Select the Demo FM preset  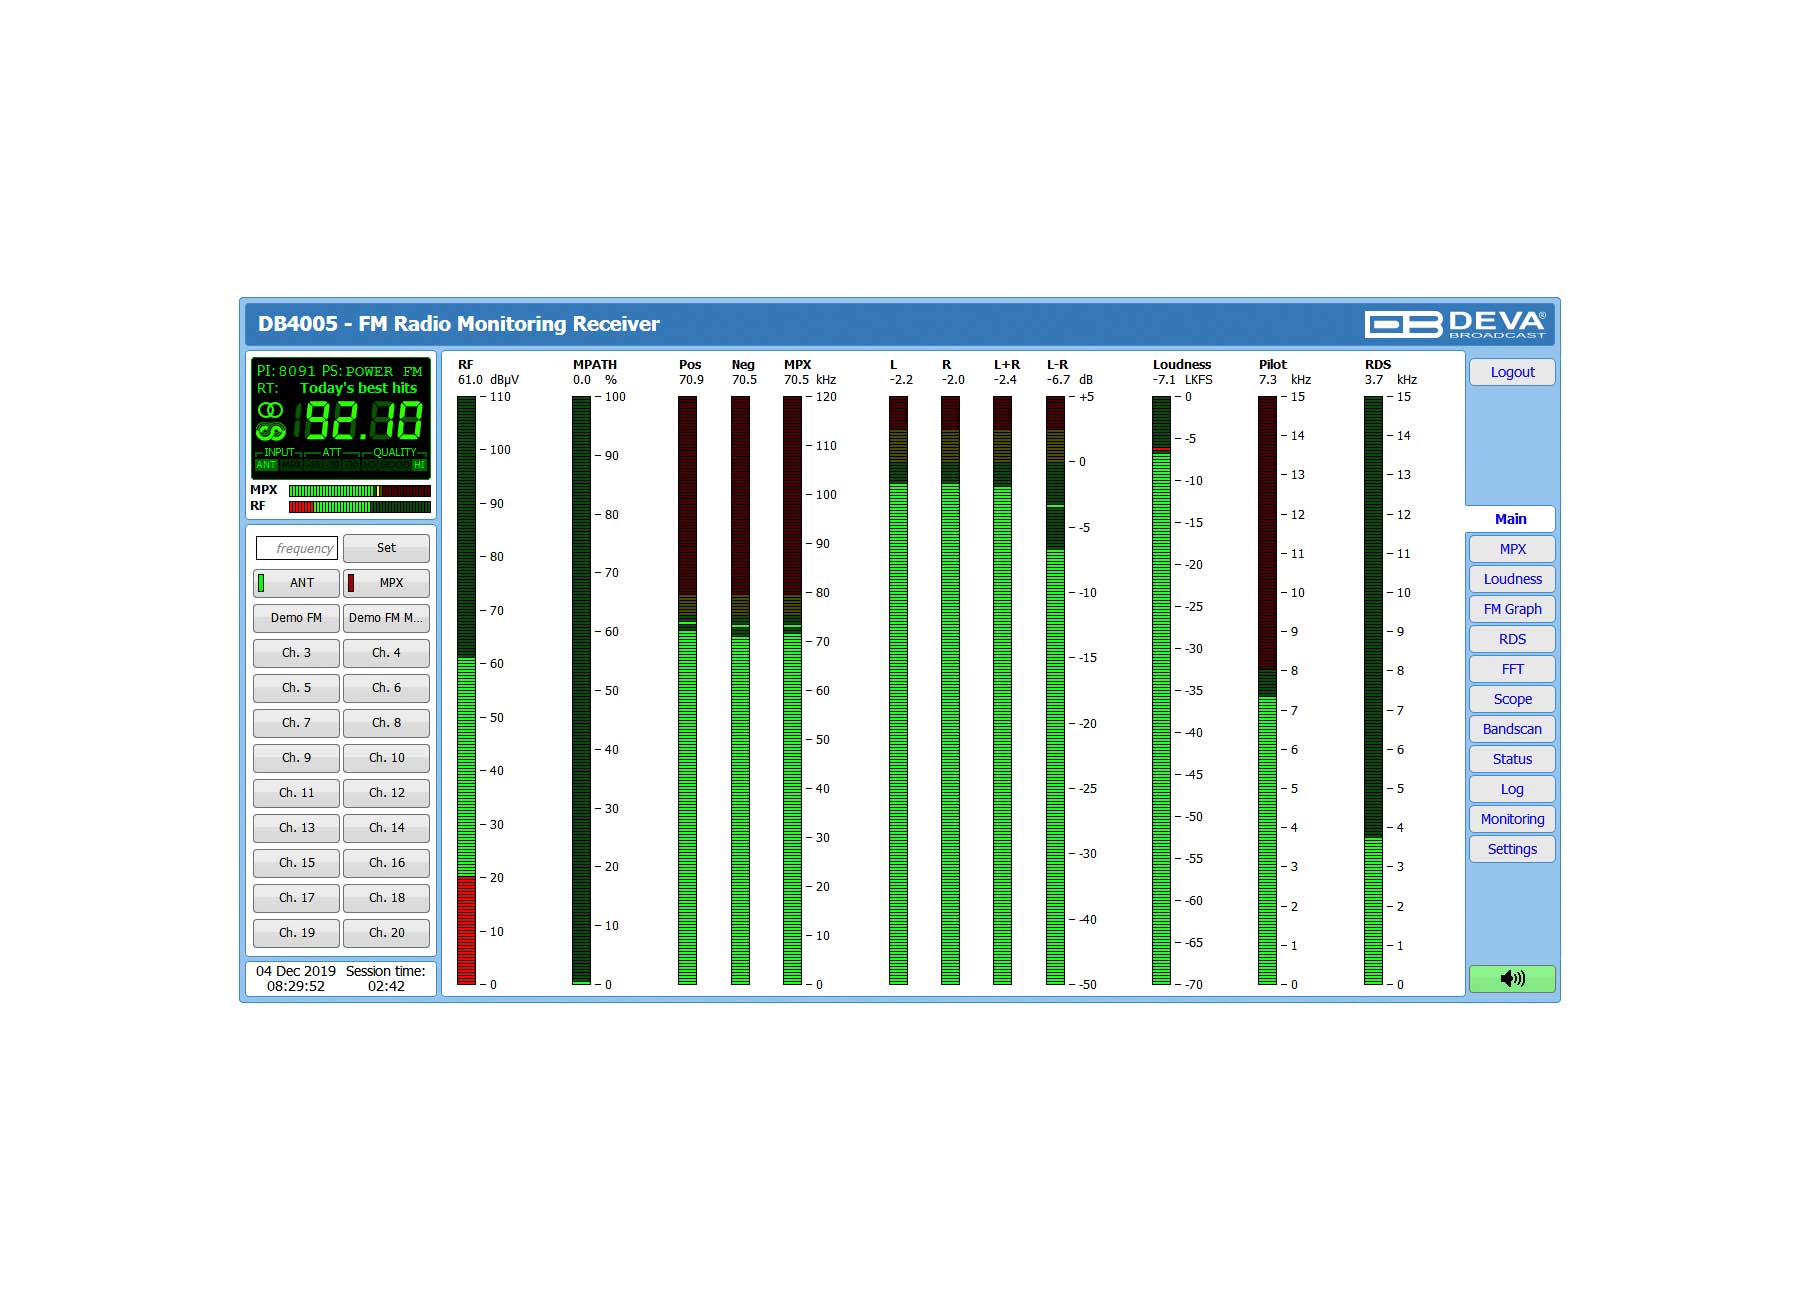tap(296, 618)
